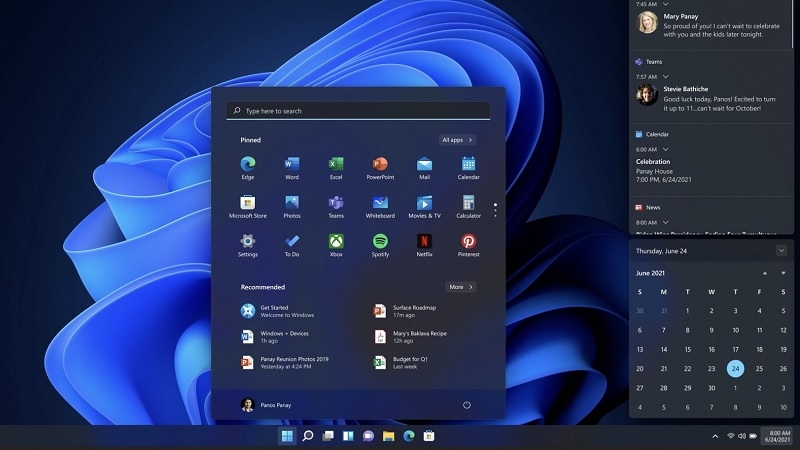Open the pinned Calendar app
This screenshot has width=800, height=450.
(x=468, y=168)
